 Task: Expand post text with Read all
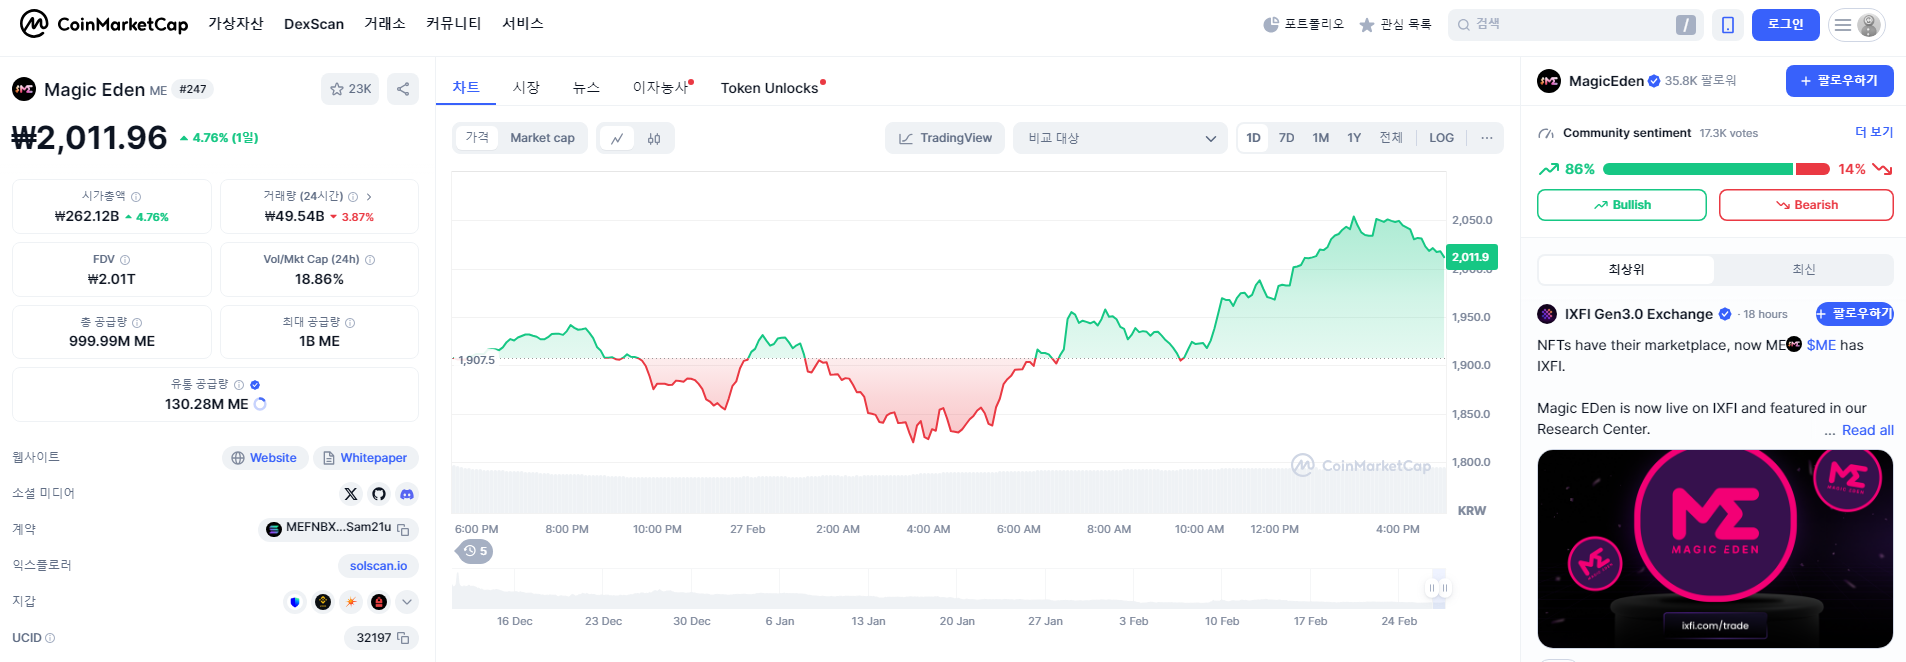pyautogui.click(x=1868, y=430)
